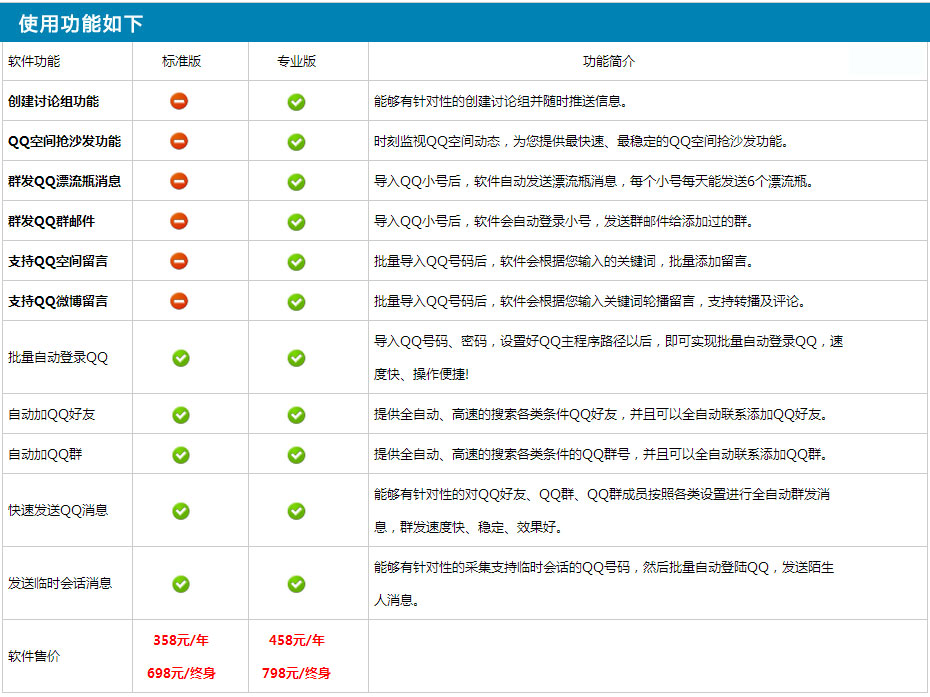Select the 批量自动登录QQ feature name
Image resolution: width=930 pixels, height=697 pixels.
click(x=58, y=358)
